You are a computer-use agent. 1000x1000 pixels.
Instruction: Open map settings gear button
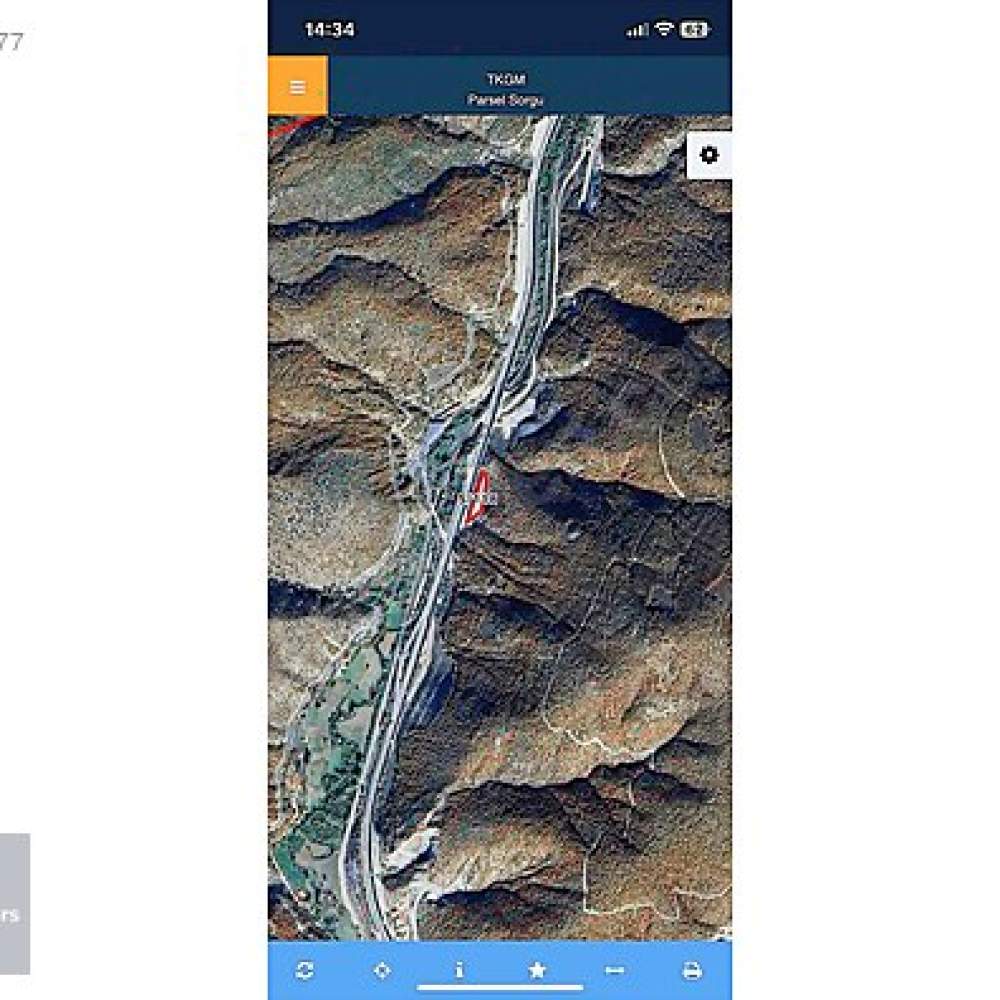(x=709, y=155)
